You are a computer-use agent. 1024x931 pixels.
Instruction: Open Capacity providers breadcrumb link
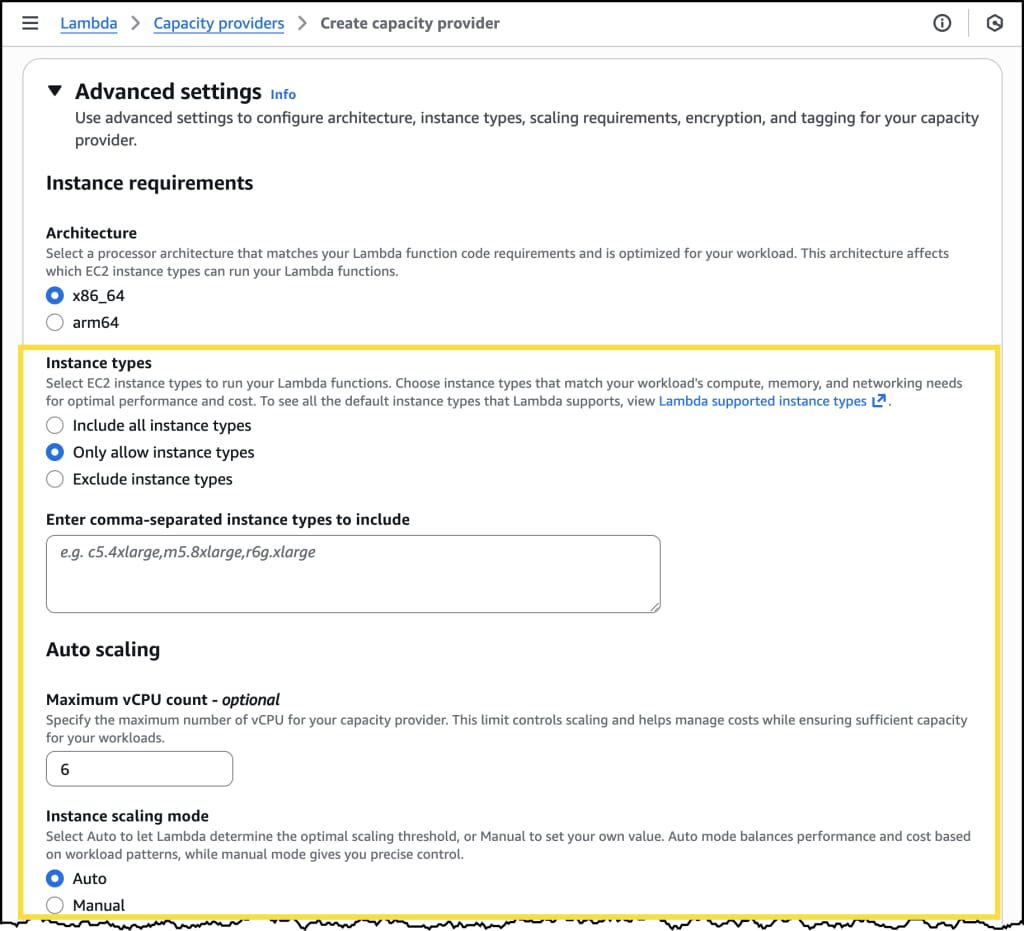[x=218, y=23]
